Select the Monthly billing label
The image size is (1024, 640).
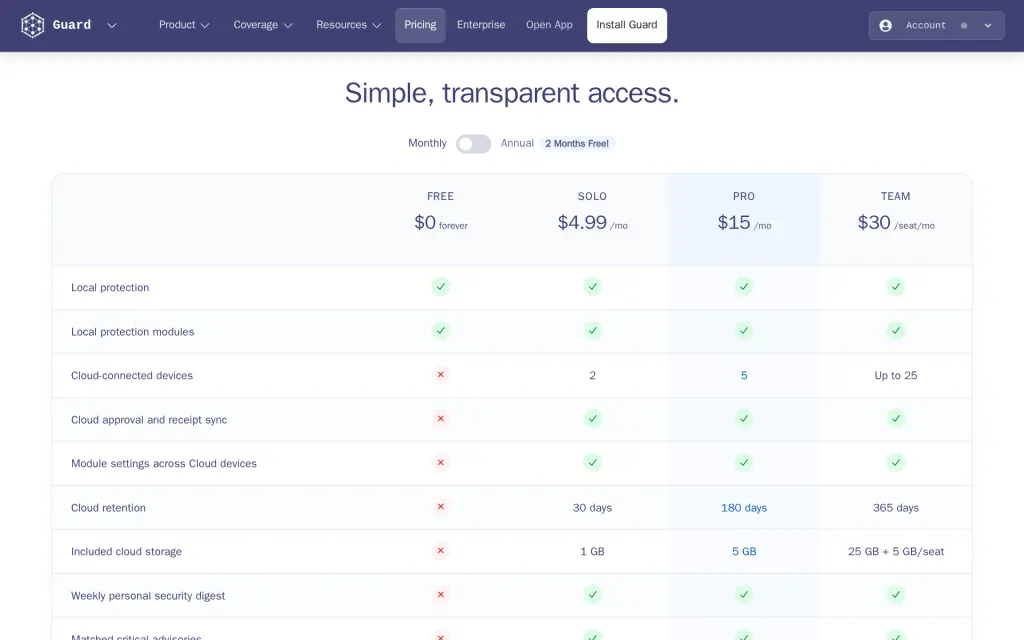pos(427,143)
